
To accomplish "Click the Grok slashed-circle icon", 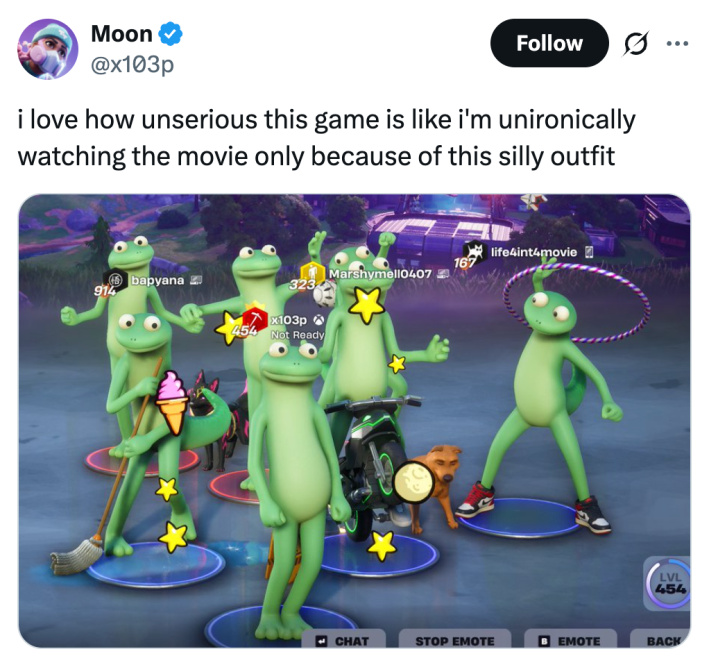I will coord(636,44).
